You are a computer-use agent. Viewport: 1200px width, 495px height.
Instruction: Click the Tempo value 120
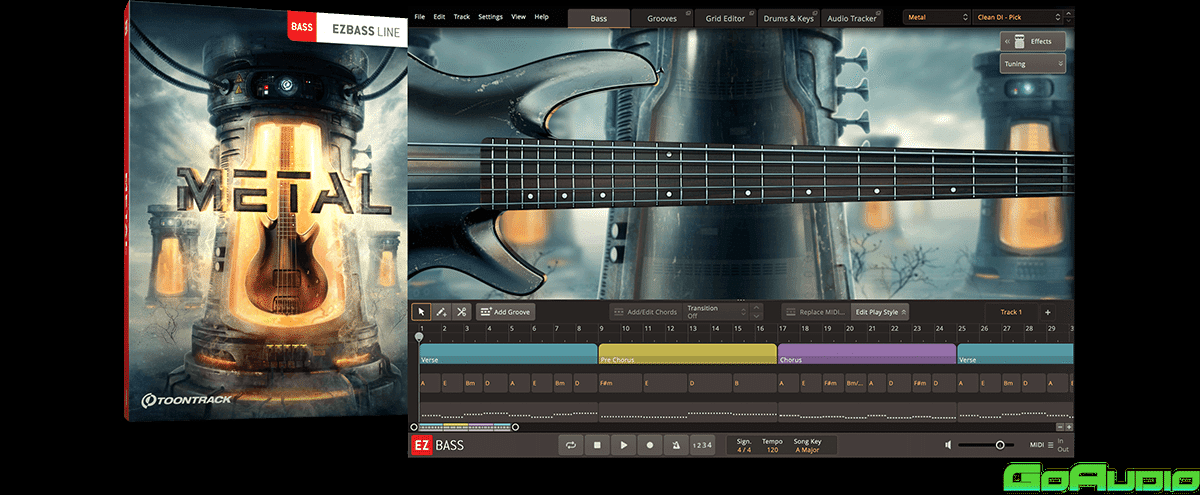772,450
